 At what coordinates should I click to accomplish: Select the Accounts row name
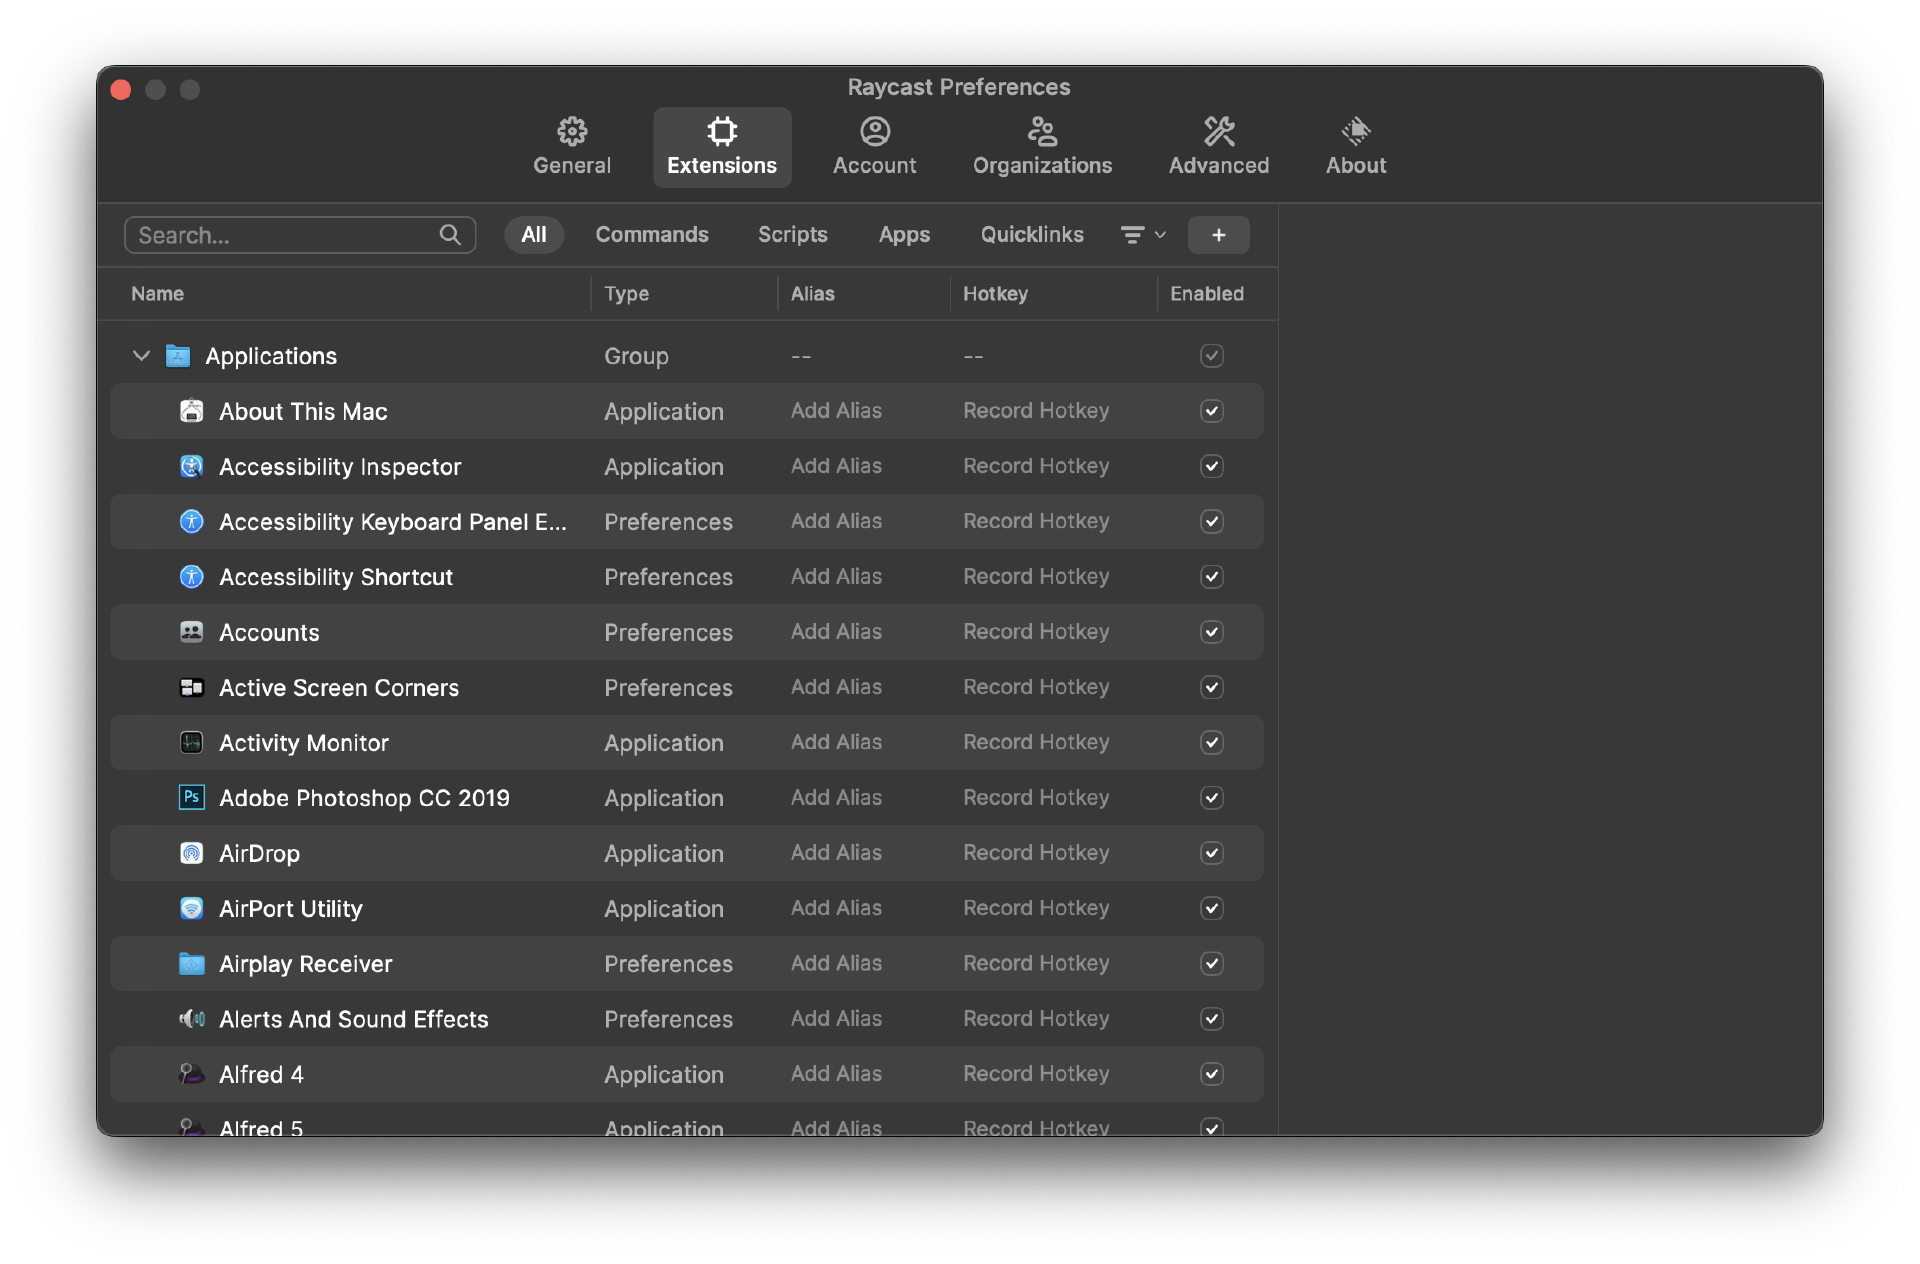(x=269, y=633)
